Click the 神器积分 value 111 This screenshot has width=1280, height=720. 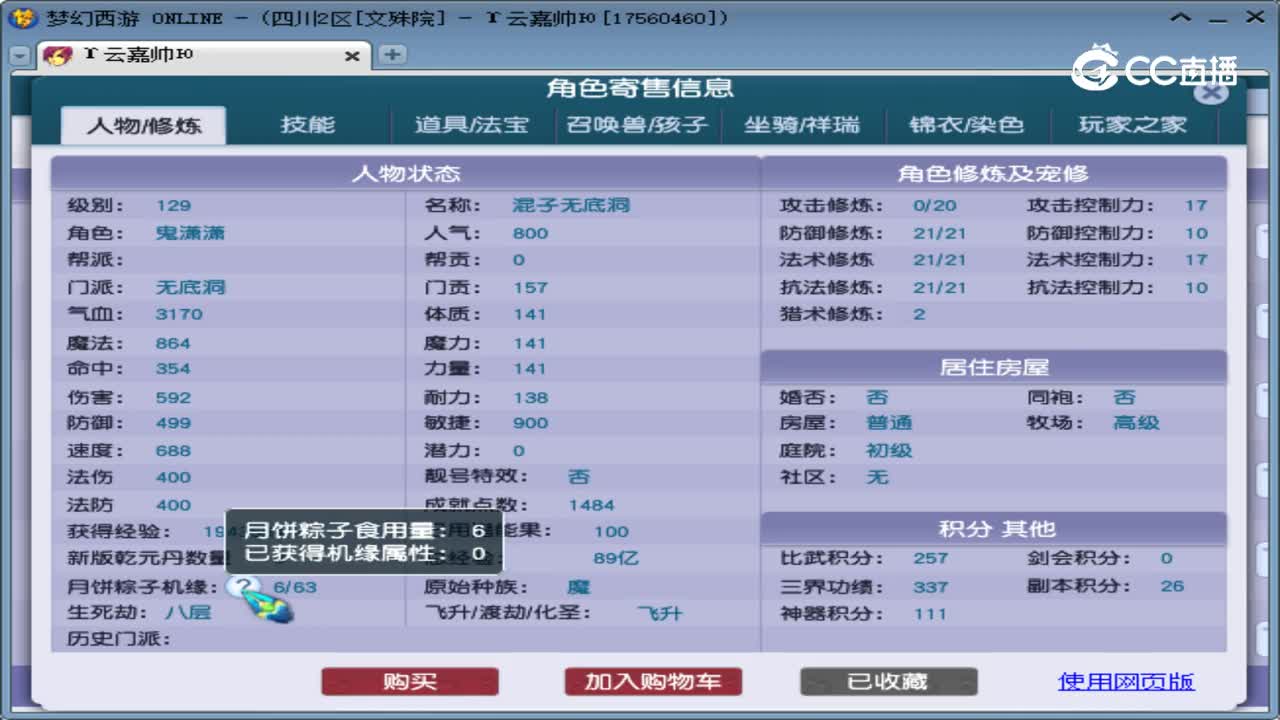930,613
